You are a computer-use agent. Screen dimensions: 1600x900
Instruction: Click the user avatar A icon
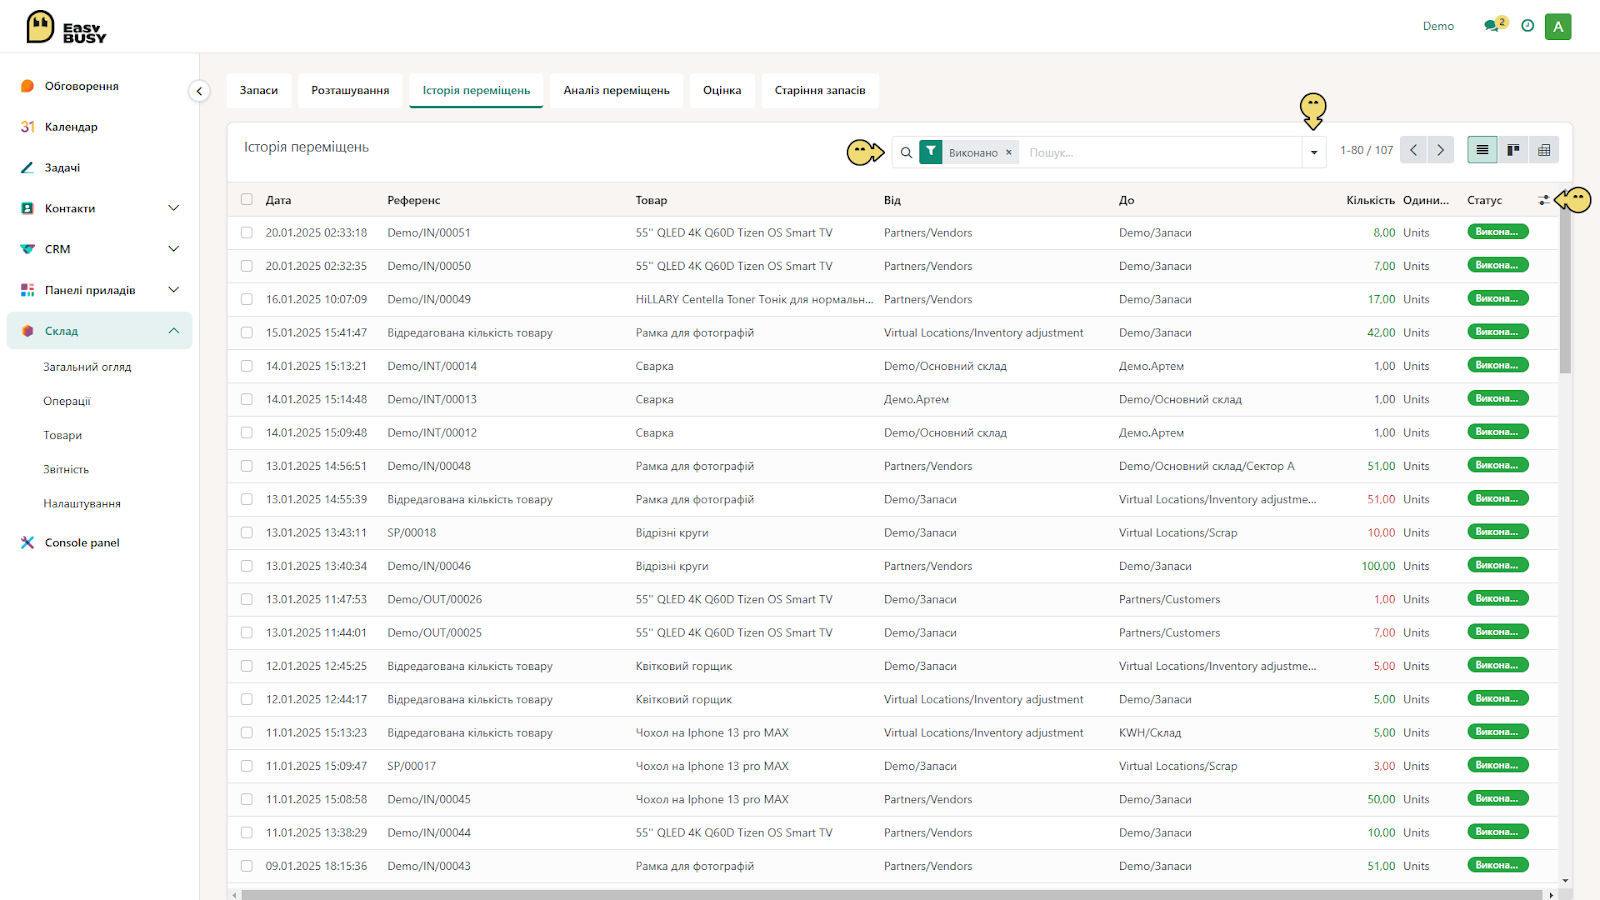[1558, 27]
